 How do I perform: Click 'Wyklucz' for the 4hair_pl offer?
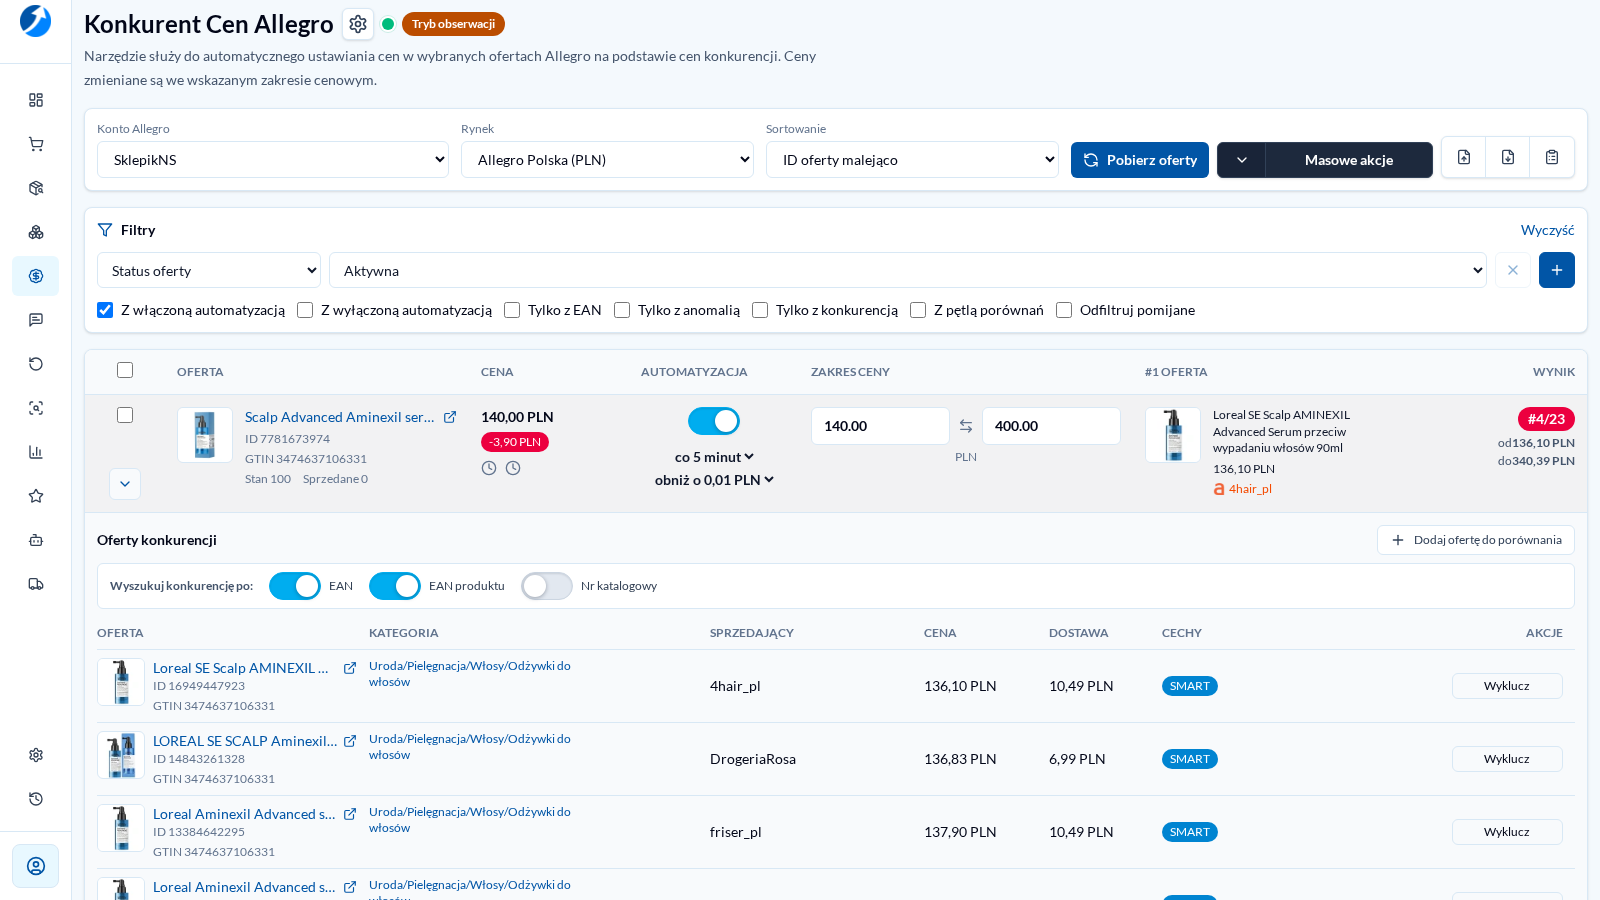click(1507, 686)
